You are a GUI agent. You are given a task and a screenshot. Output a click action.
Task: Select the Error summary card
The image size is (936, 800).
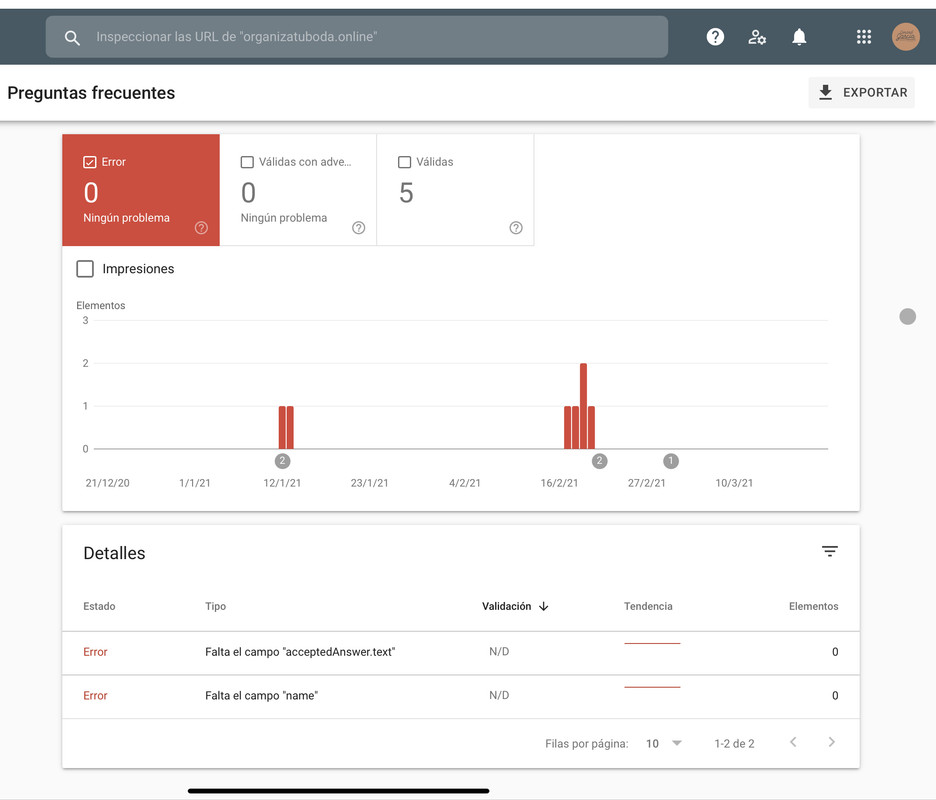pos(141,190)
